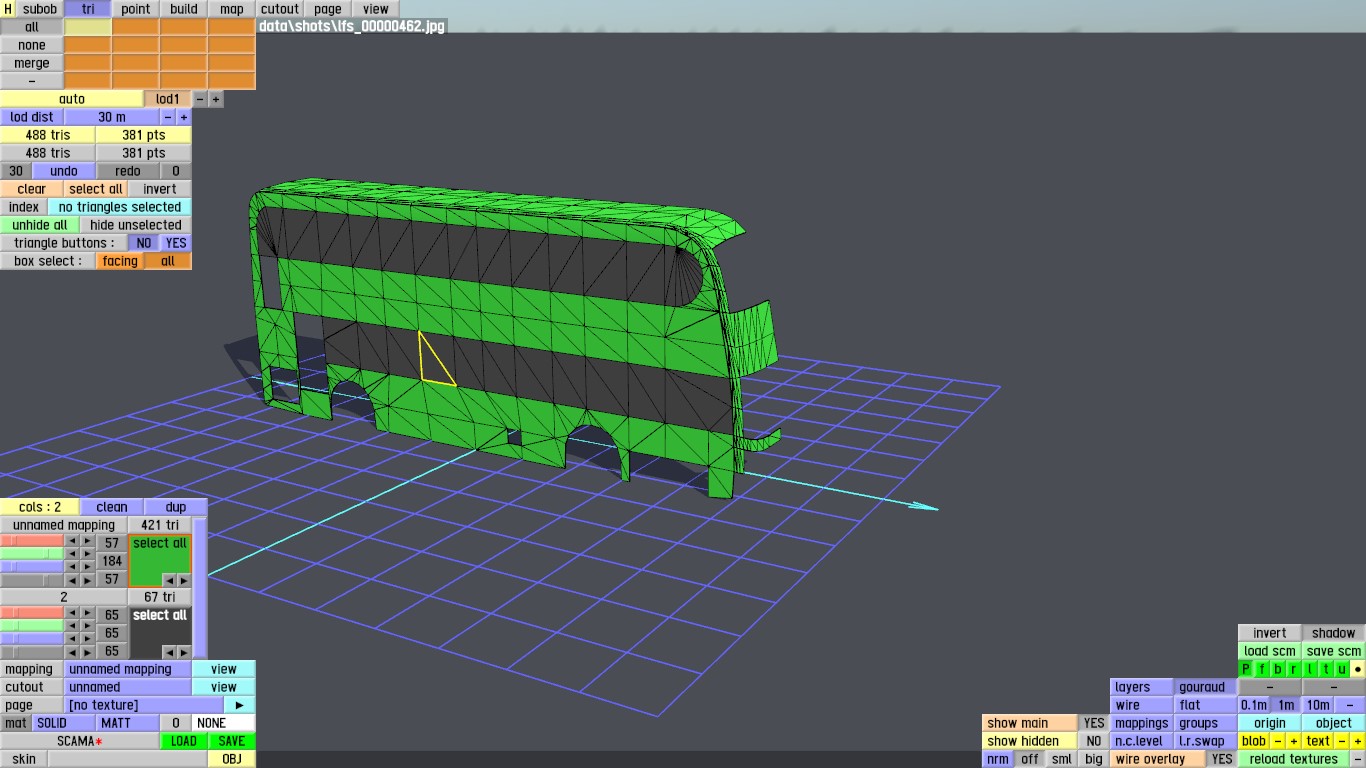Increase text size with its plus button
Viewport: 1366px width, 768px height.
(x=1358, y=741)
